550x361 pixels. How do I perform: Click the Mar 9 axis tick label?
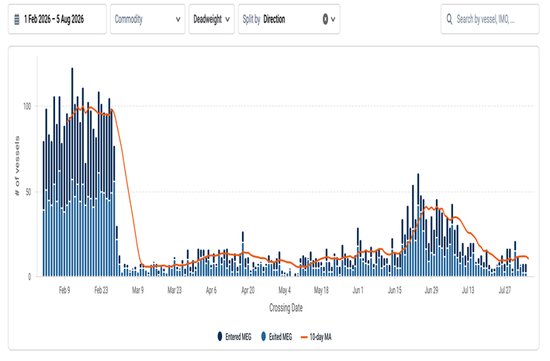[138, 290]
